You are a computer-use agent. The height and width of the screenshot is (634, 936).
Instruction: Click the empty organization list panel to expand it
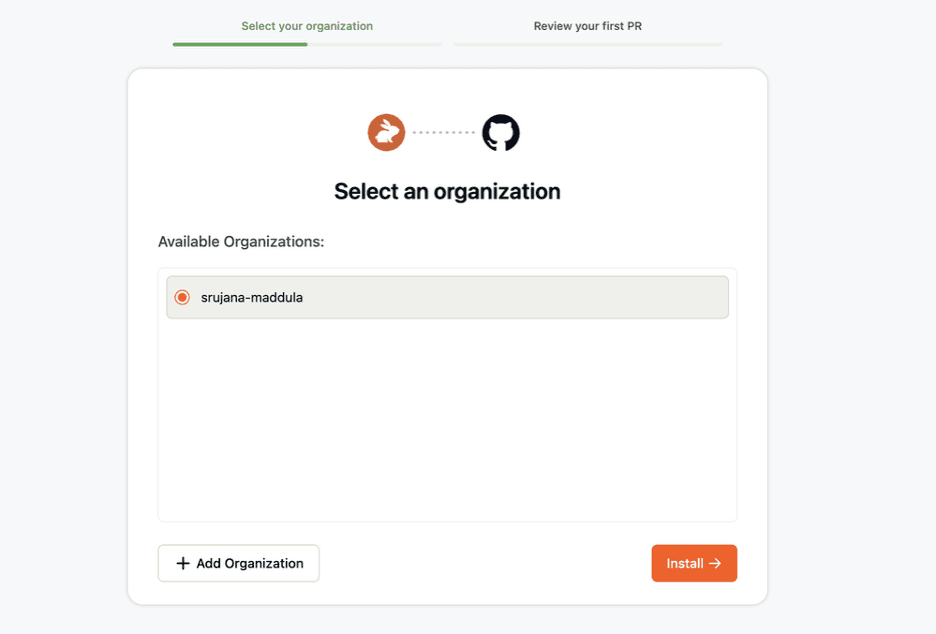tap(447, 420)
